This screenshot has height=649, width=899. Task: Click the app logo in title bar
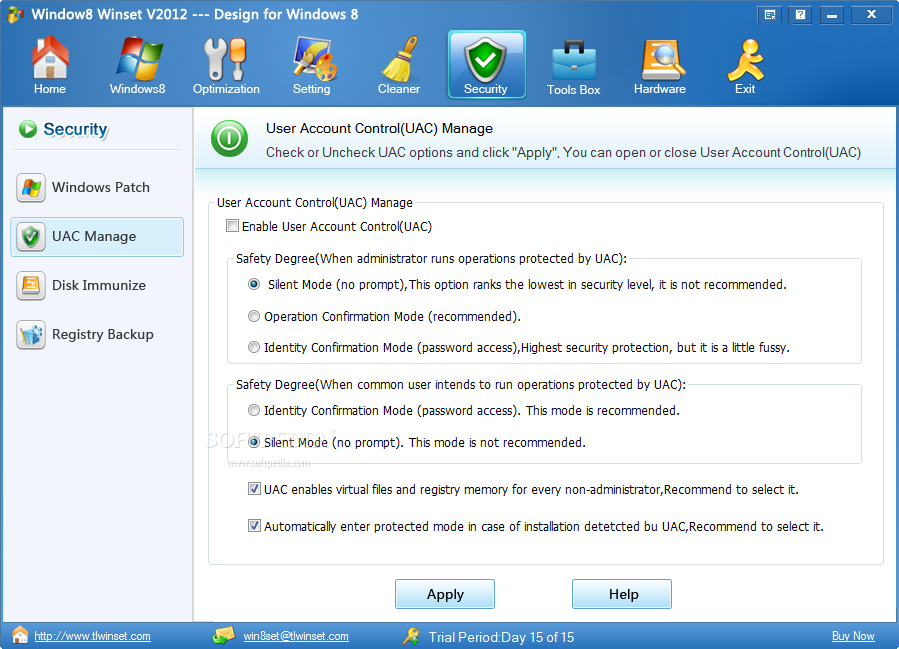[15, 14]
